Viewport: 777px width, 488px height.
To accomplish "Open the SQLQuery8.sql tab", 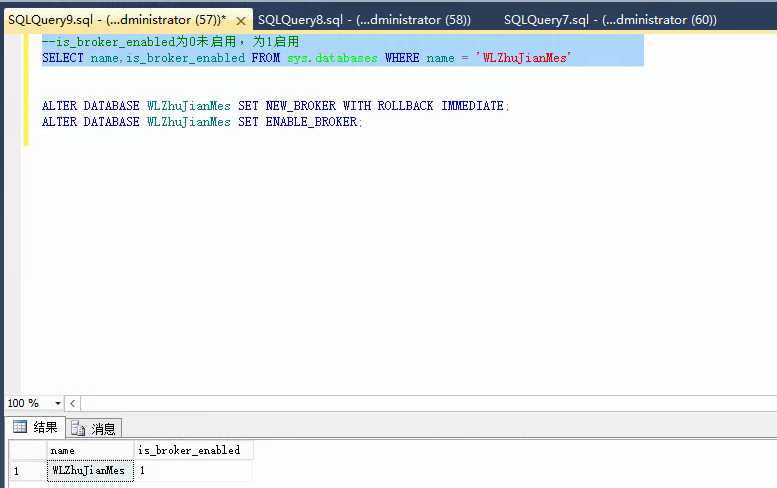I will point(364,20).
